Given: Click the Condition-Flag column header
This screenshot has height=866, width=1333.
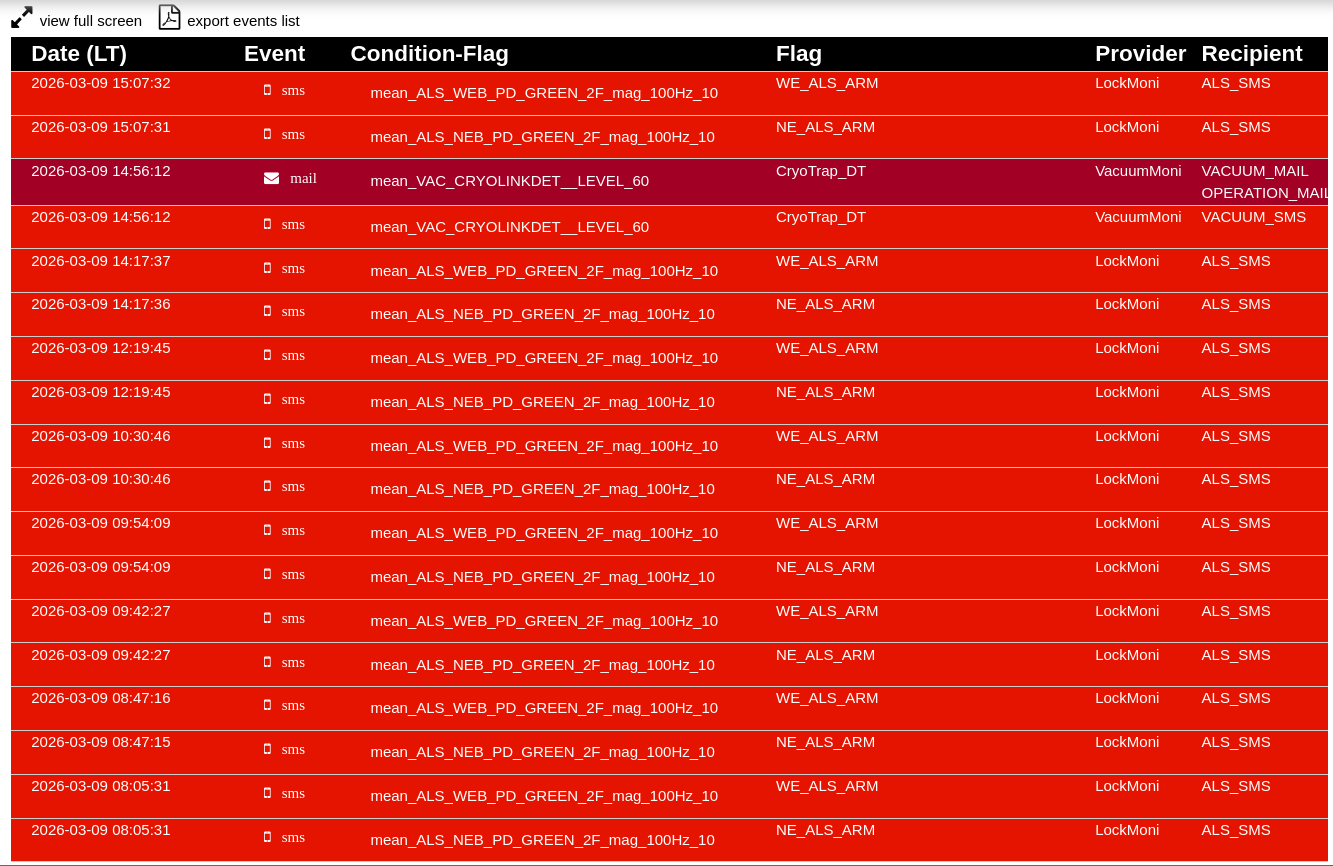Looking at the screenshot, I should click(x=429, y=54).
